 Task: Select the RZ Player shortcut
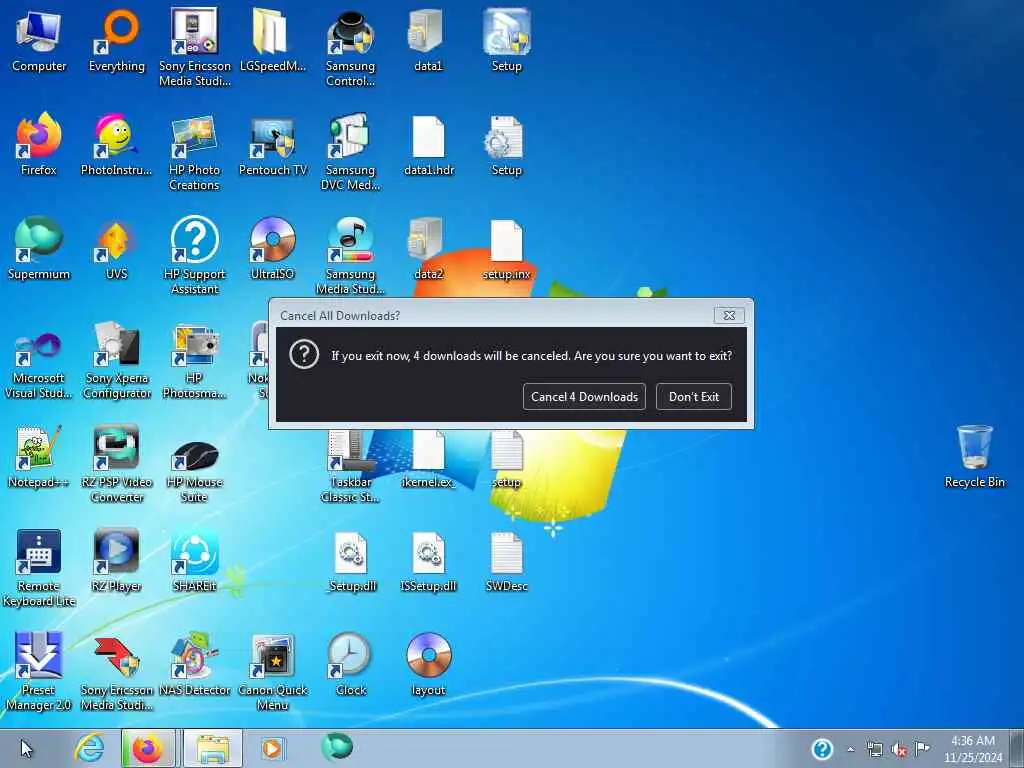point(116,560)
